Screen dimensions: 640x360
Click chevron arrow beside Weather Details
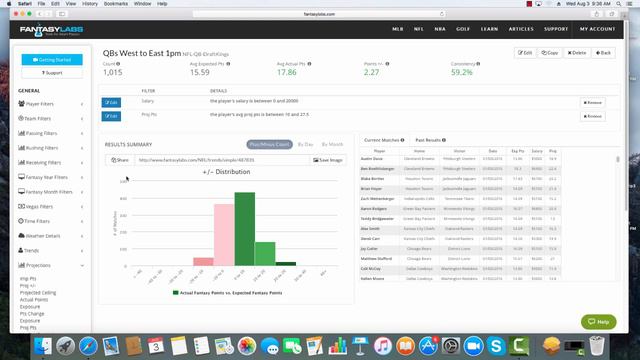[82, 236]
